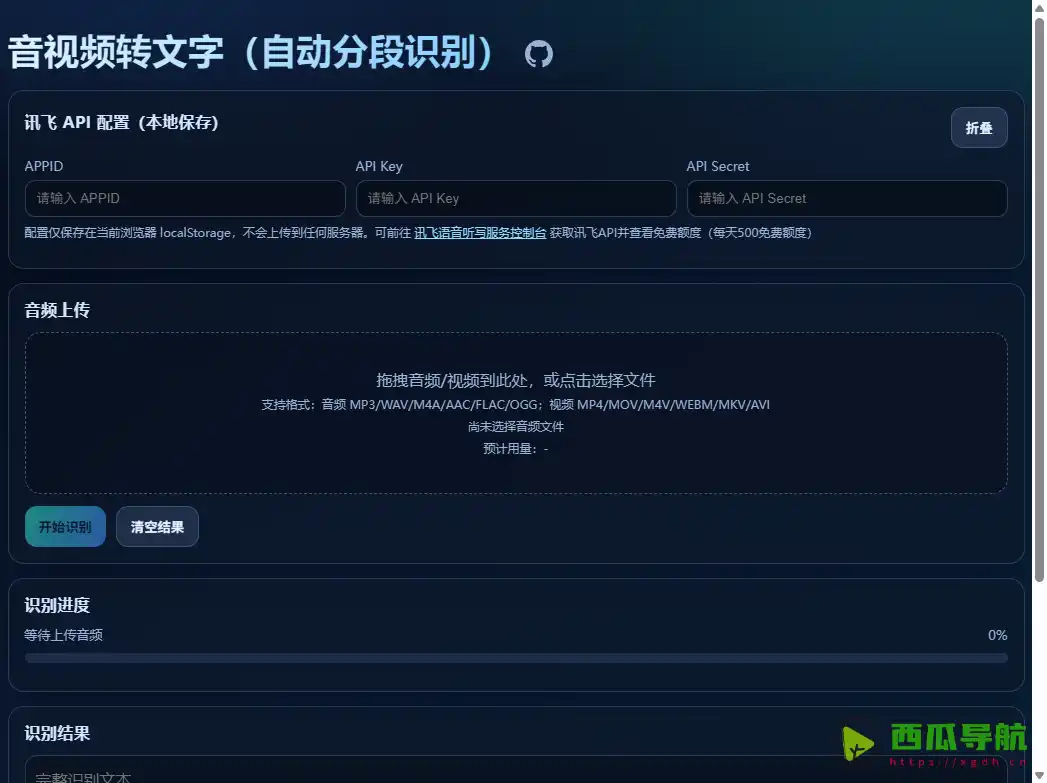Click the 音频上传 heading
Image resolution: width=1047 pixels, height=783 pixels.
(57, 310)
